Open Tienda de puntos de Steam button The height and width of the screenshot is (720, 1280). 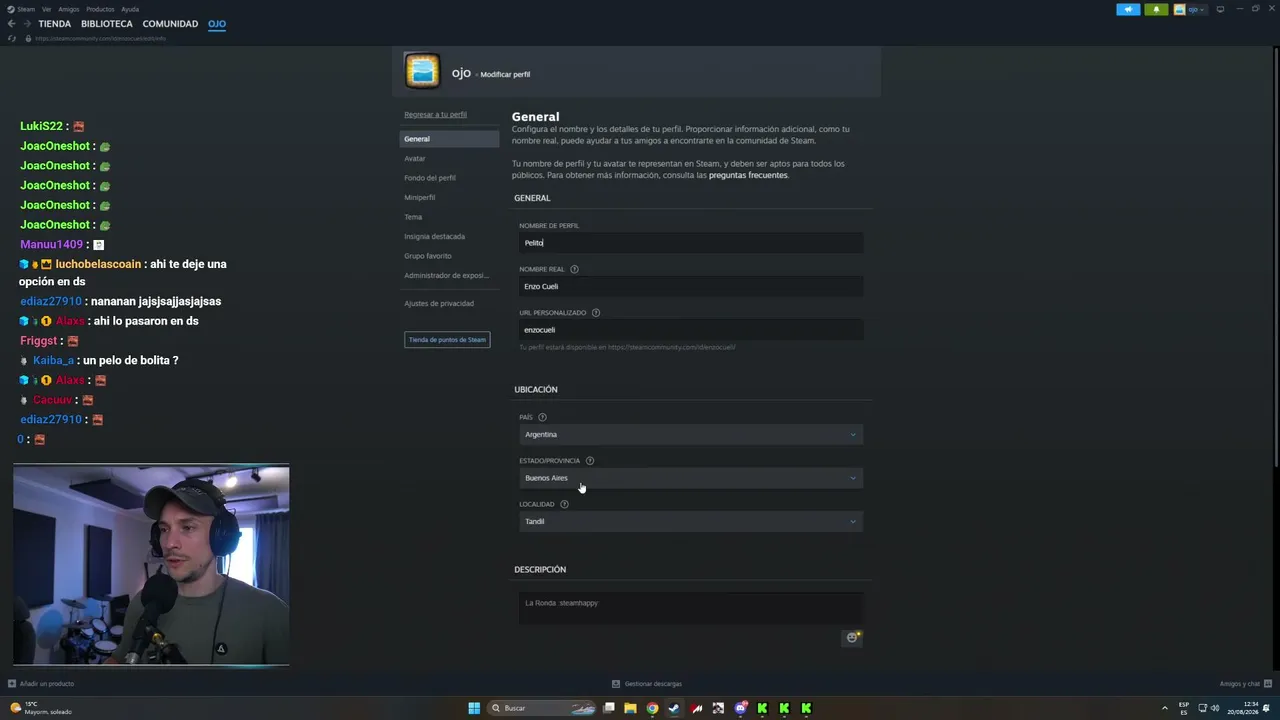[x=447, y=340]
